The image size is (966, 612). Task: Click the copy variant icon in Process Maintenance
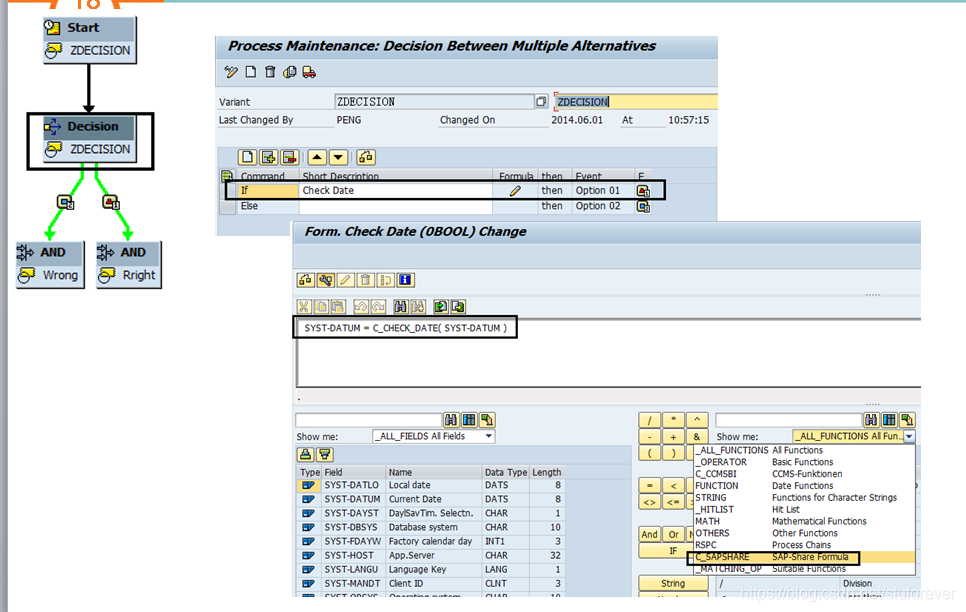290,72
